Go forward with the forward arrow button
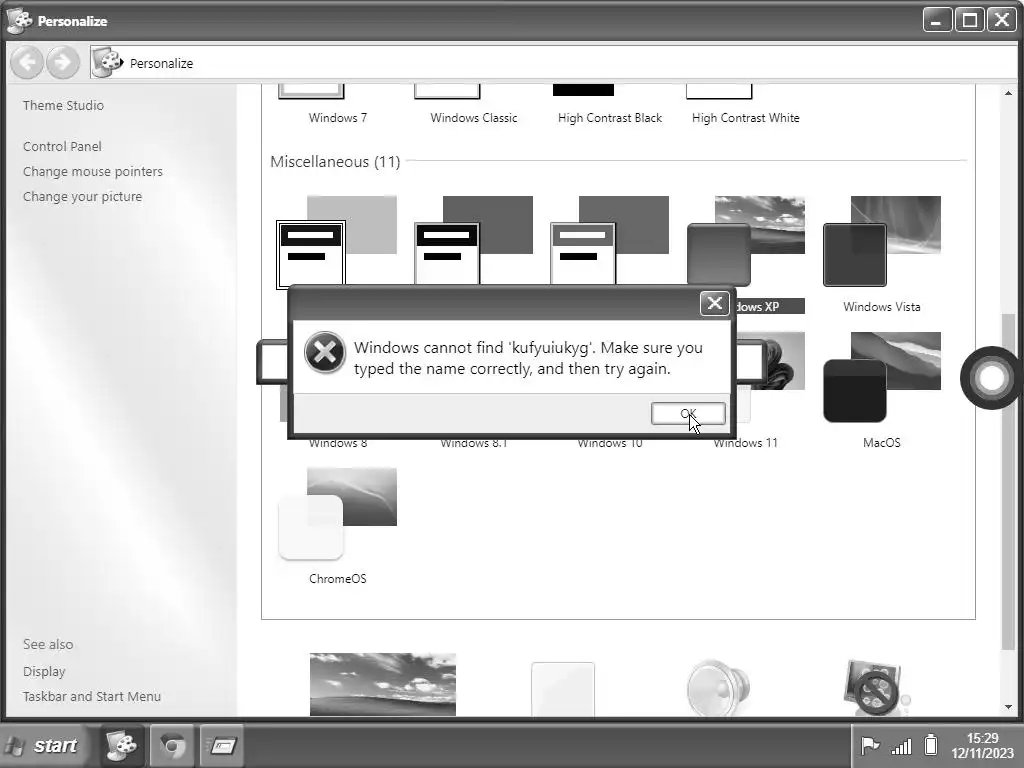This screenshot has height=768, width=1024. (63, 63)
